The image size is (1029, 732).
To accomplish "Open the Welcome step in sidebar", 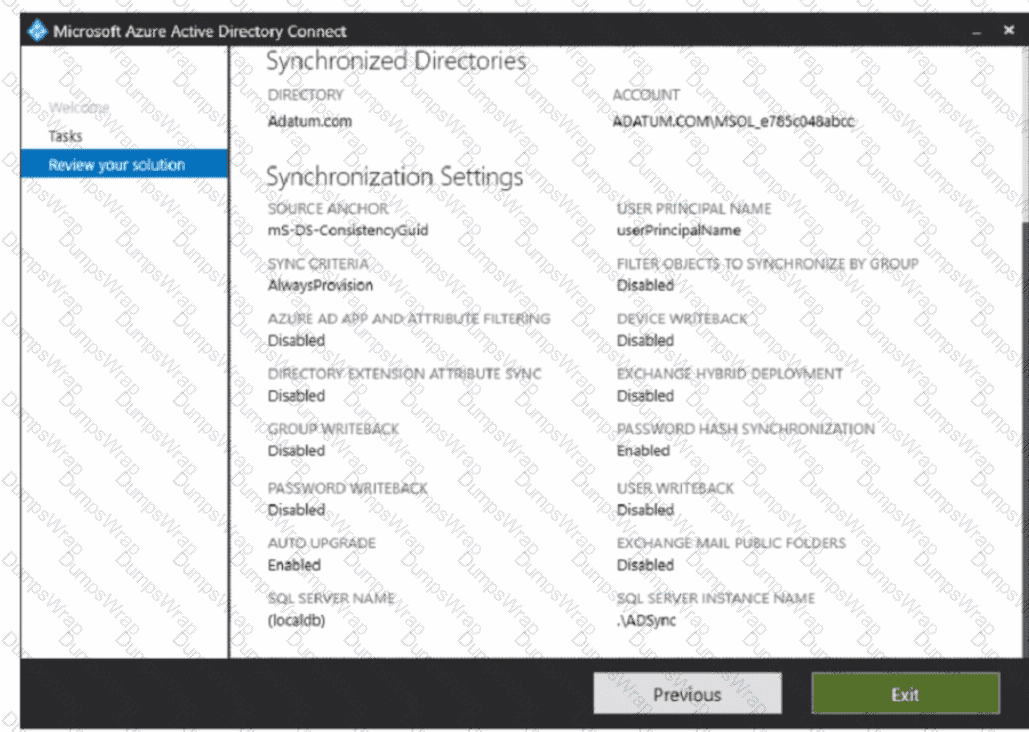I will coord(78,107).
